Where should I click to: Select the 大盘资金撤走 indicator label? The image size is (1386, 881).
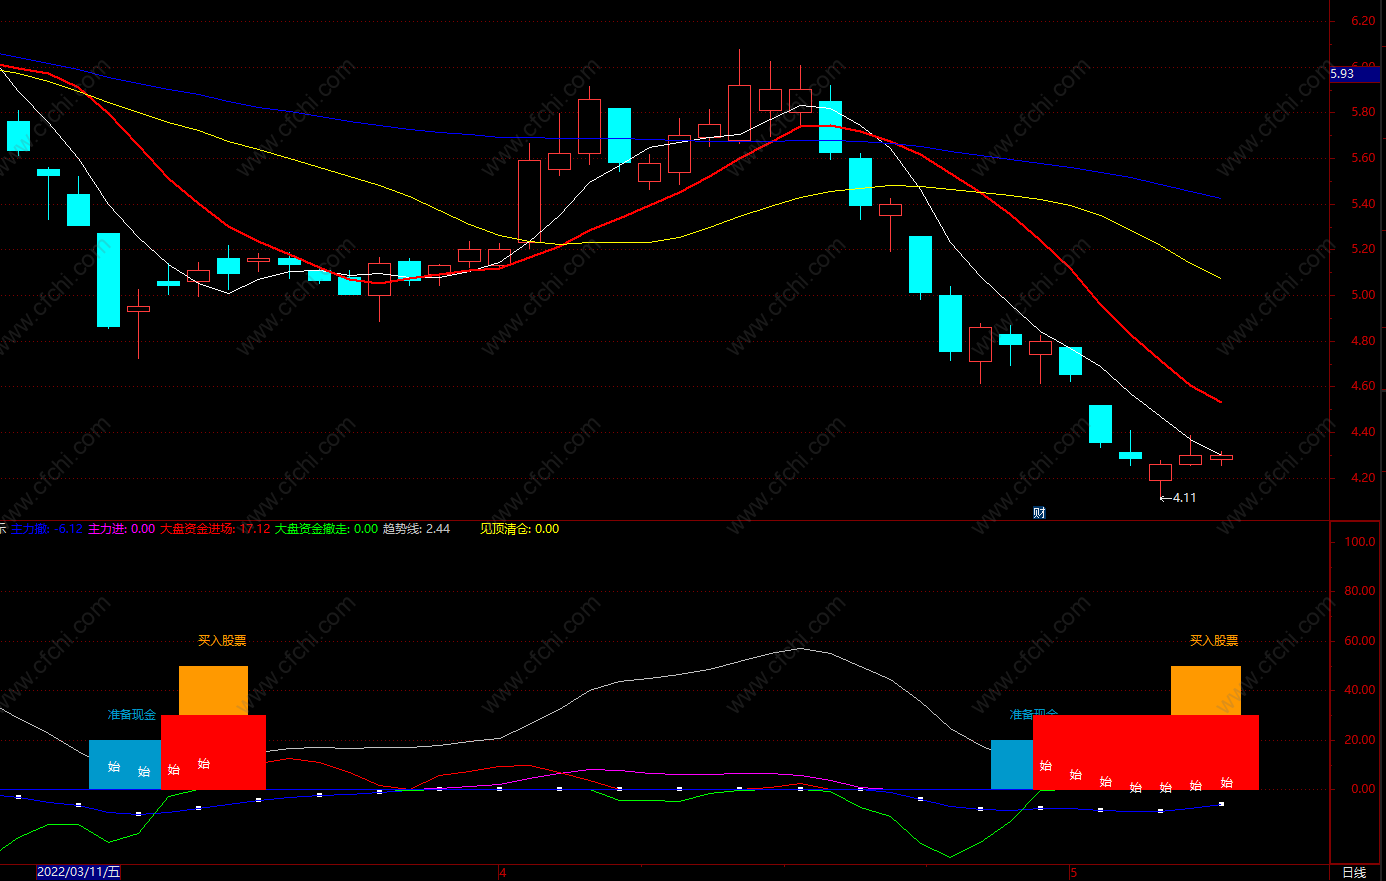click(326, 529)
